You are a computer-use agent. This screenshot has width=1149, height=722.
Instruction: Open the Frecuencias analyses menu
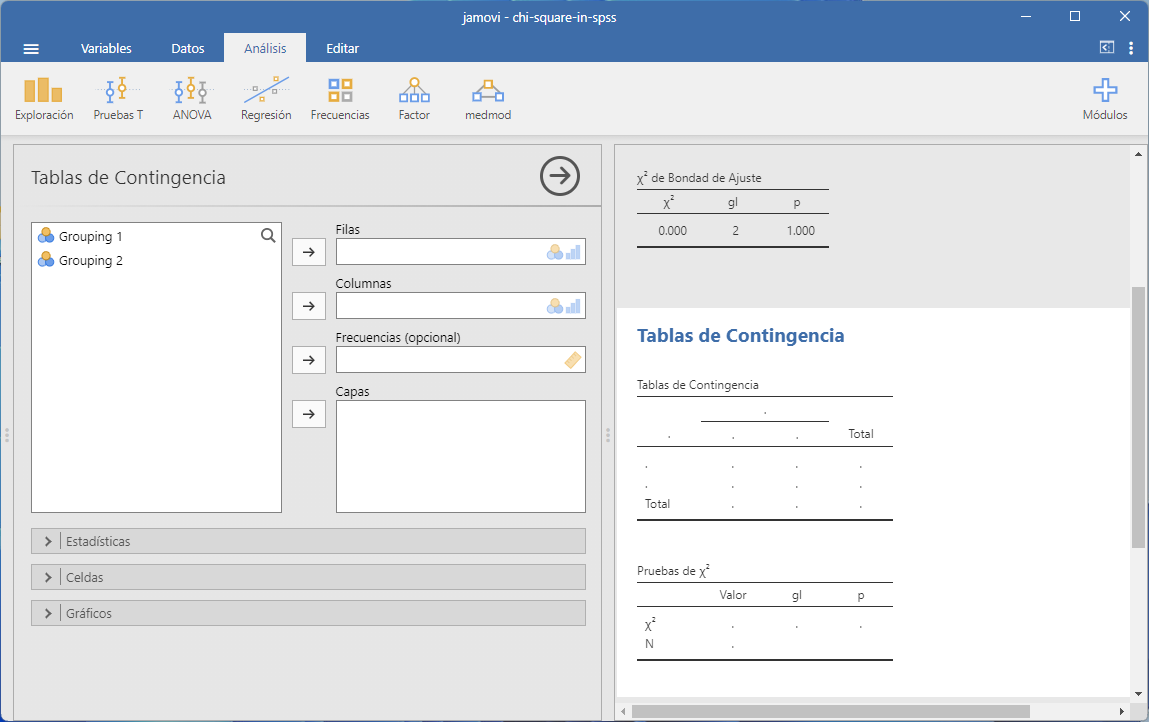point(340,99)
